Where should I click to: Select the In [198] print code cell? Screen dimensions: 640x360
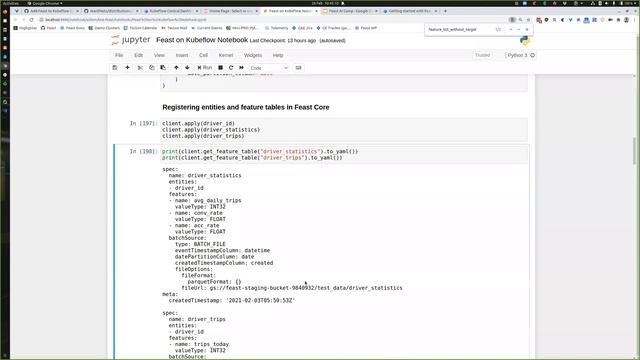[x=344, y=154]
